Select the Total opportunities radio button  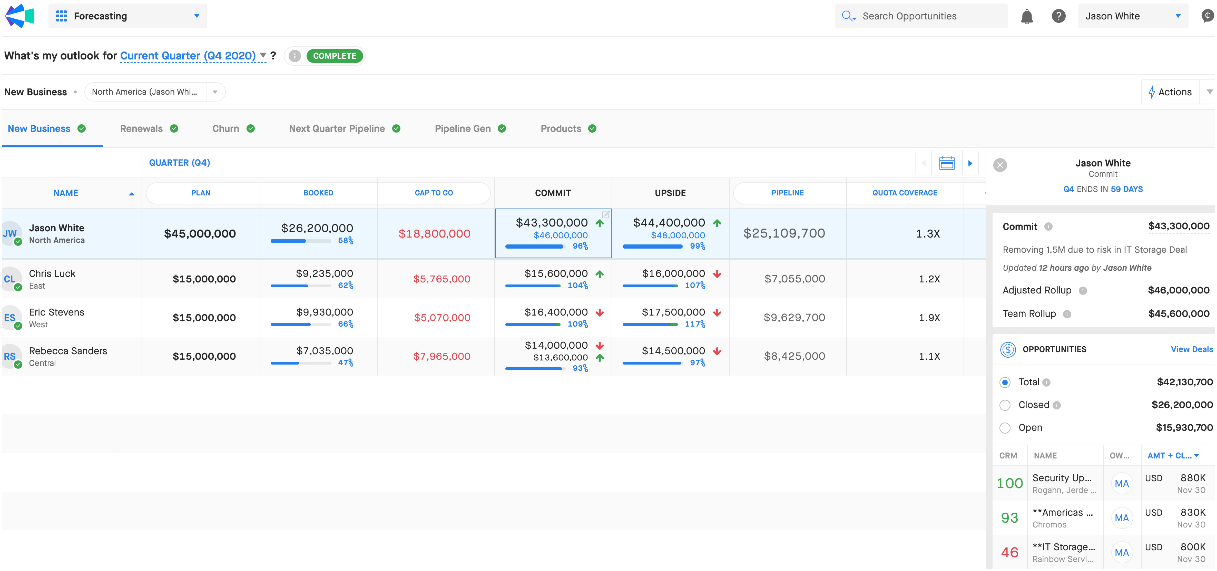(x=1005, y=382)
